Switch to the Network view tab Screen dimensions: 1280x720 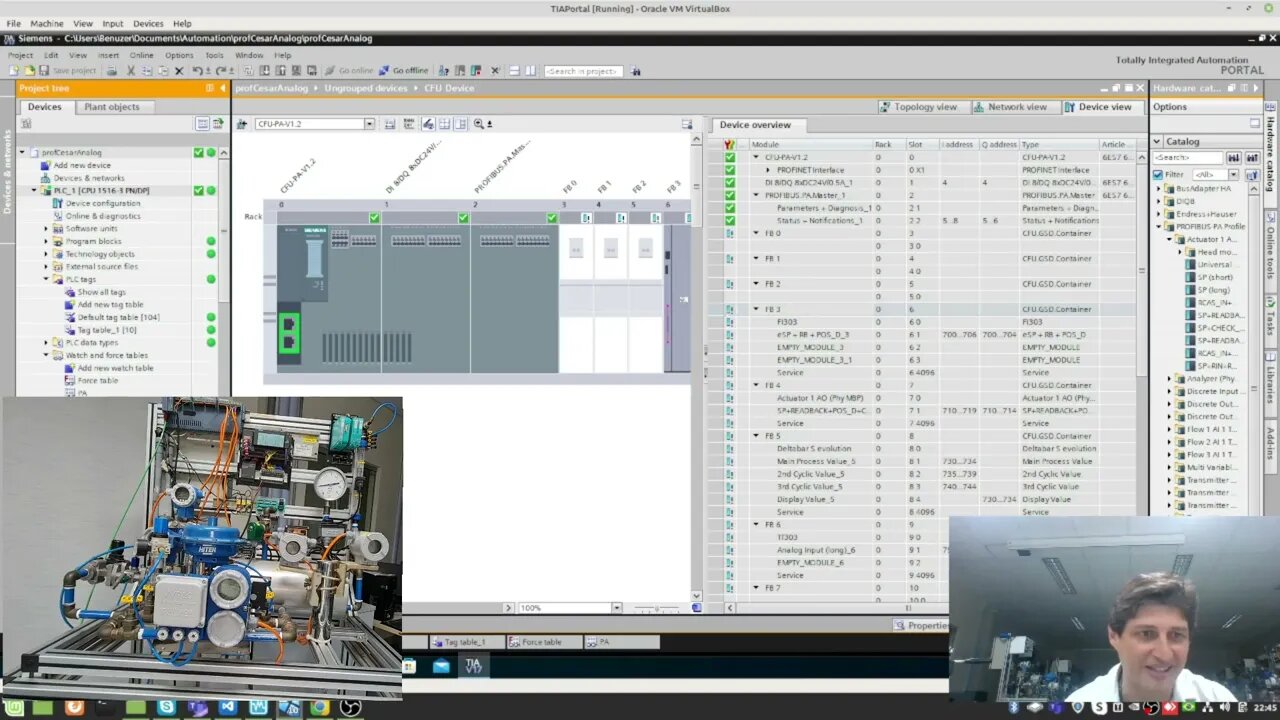pyautogui.click(x=1010, y=107)
